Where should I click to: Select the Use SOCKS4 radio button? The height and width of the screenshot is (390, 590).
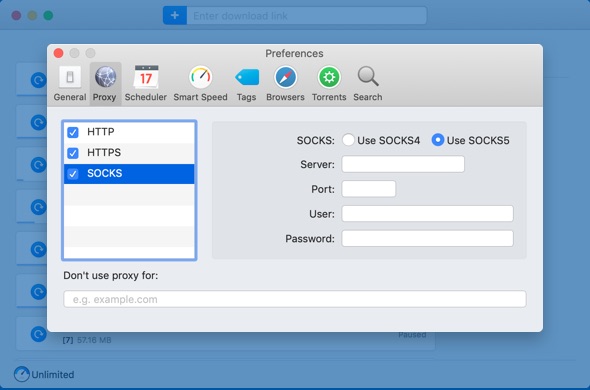(348, 140)
